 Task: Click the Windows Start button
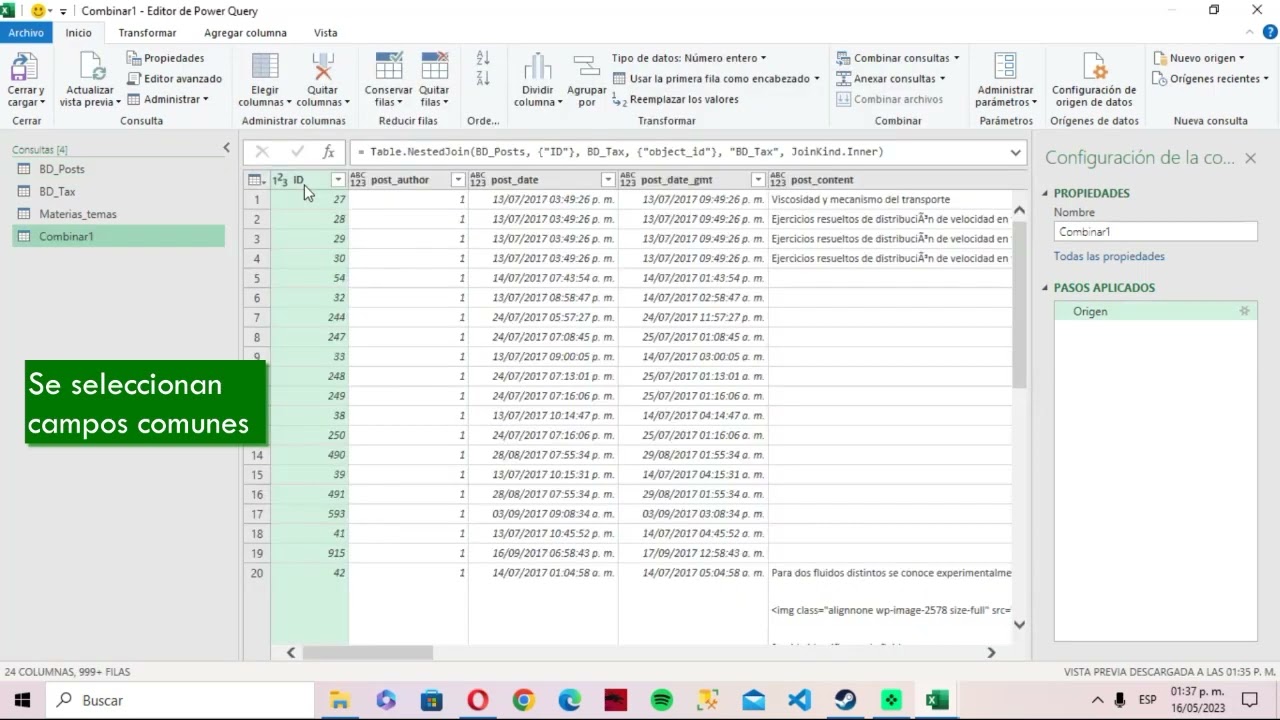22,700
